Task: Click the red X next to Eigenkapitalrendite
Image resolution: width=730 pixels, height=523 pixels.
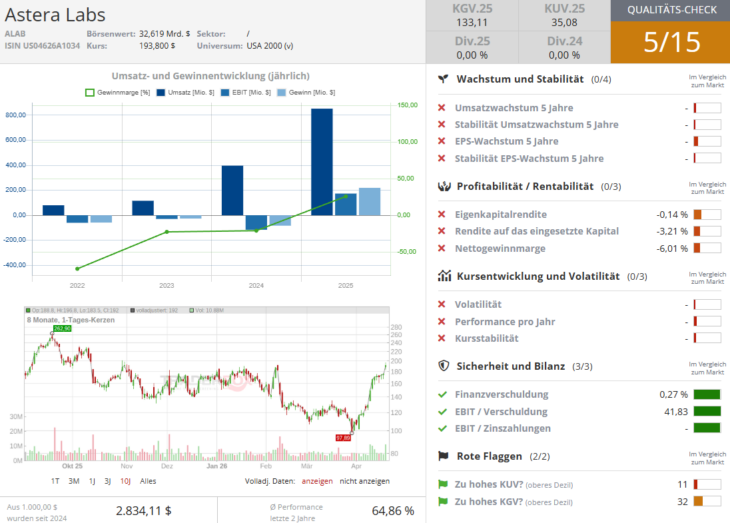Action: (442, 214)
